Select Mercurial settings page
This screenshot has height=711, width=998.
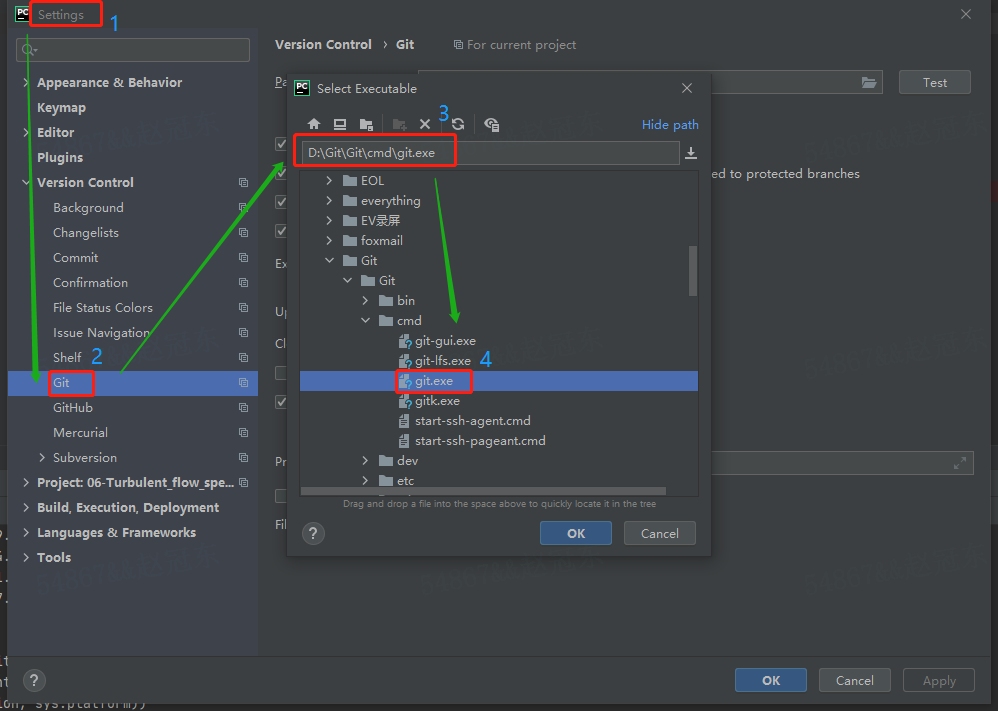(80, 433)
